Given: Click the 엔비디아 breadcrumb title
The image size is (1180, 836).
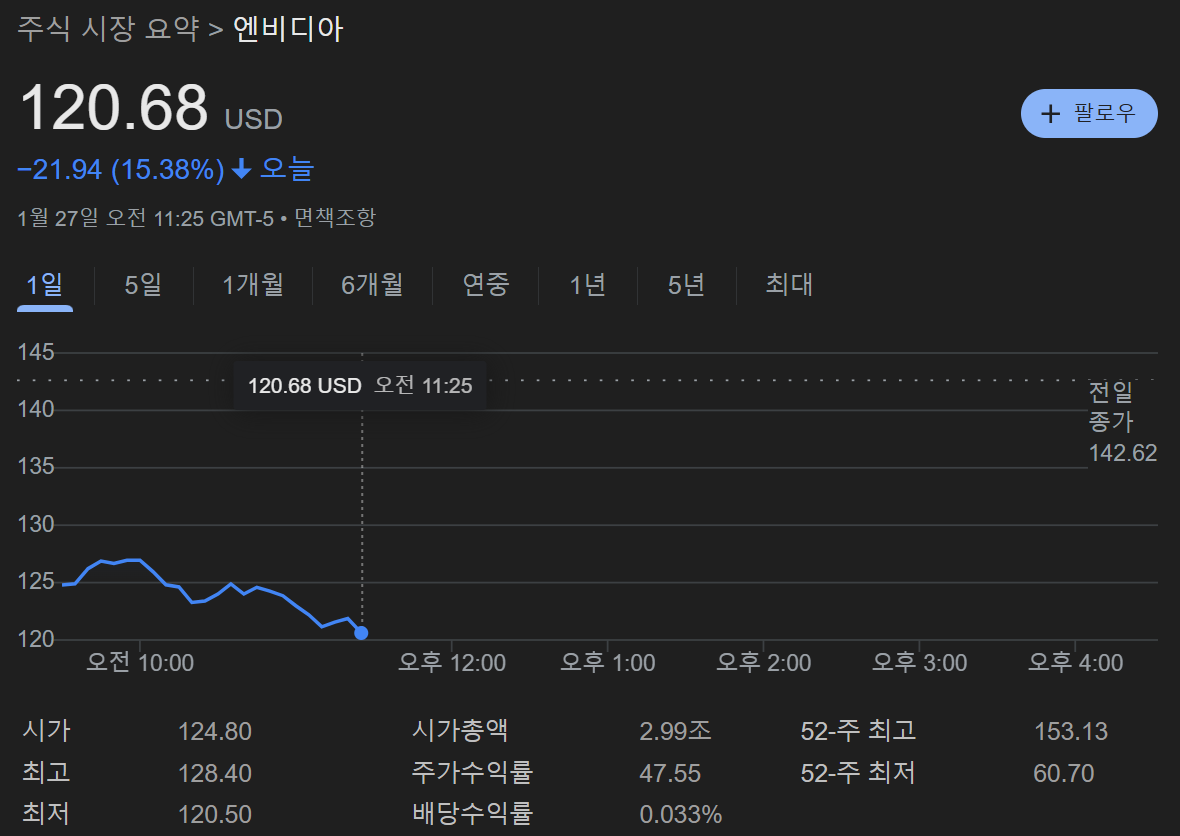Looking at the screenshot, I should tap(288, 29).
